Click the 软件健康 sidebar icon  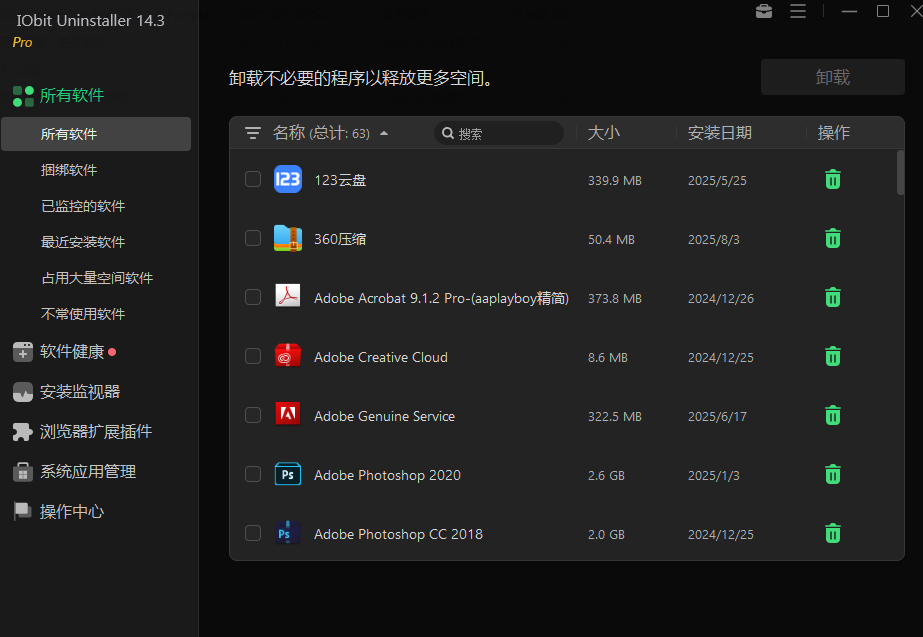point(22,352)
